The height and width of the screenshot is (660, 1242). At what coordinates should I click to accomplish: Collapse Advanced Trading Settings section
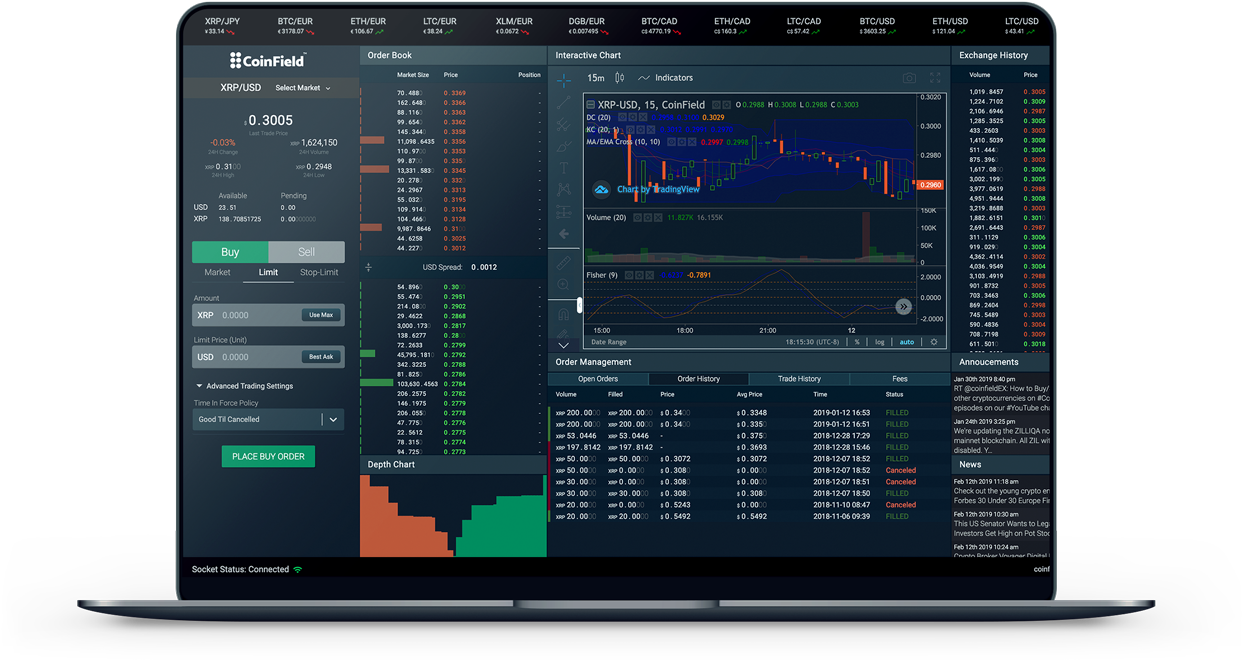244,386
